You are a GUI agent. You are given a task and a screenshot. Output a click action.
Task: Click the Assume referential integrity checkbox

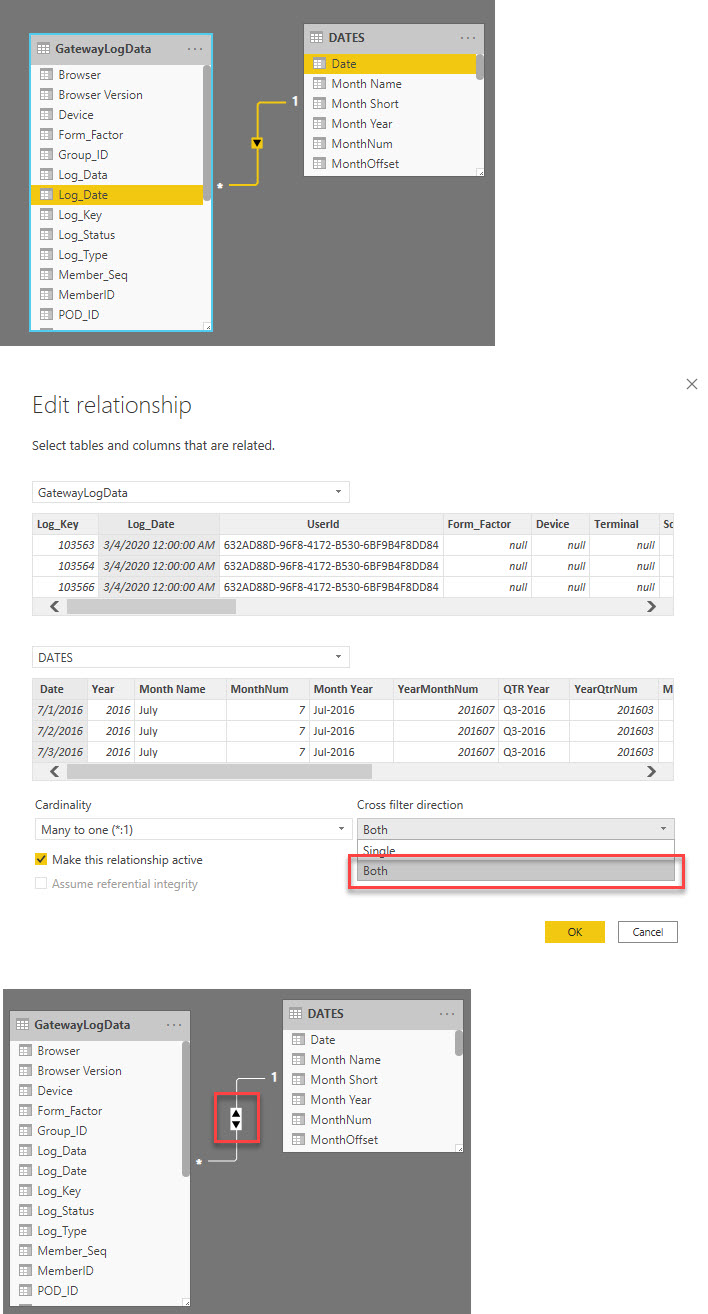pos(41,884)
